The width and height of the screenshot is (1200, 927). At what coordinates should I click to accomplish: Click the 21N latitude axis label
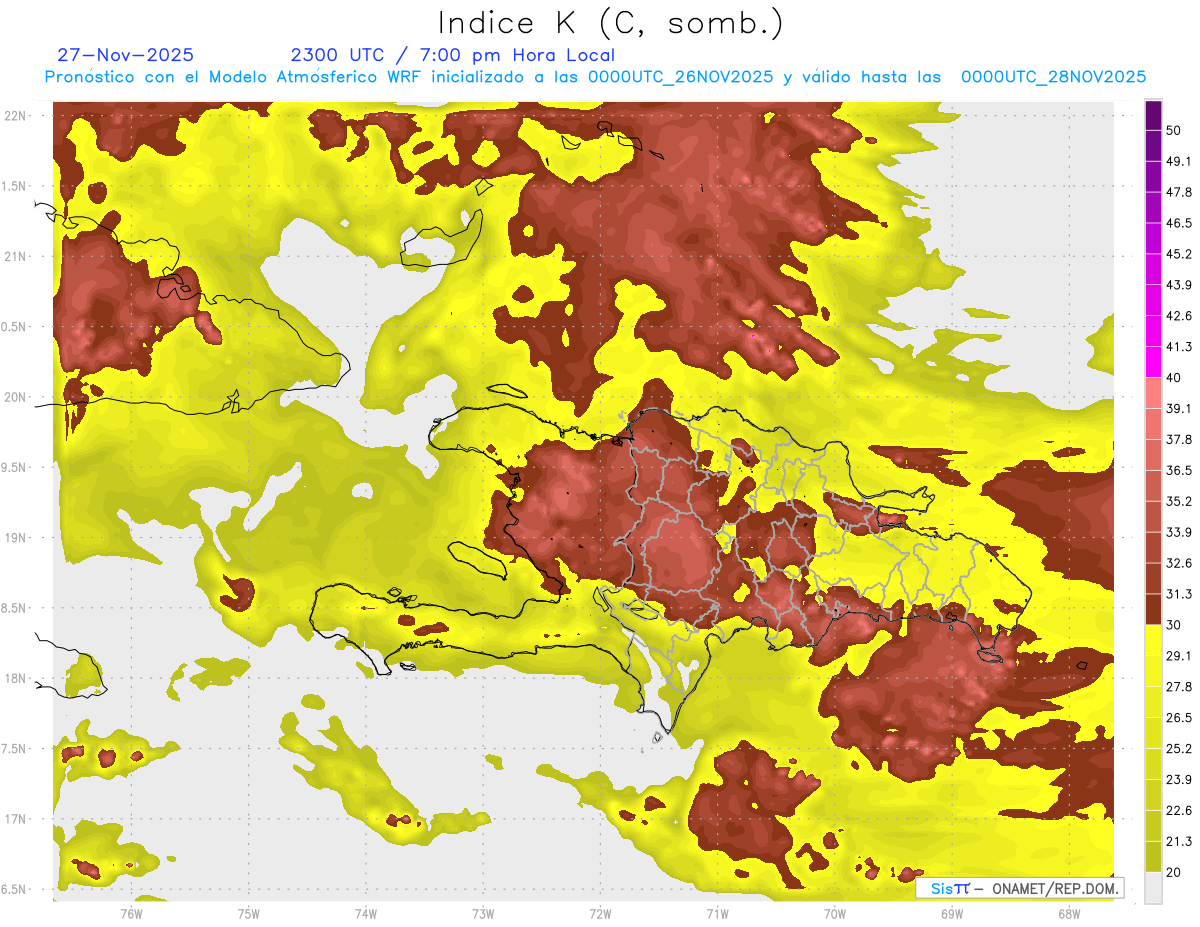pos(17,256)
